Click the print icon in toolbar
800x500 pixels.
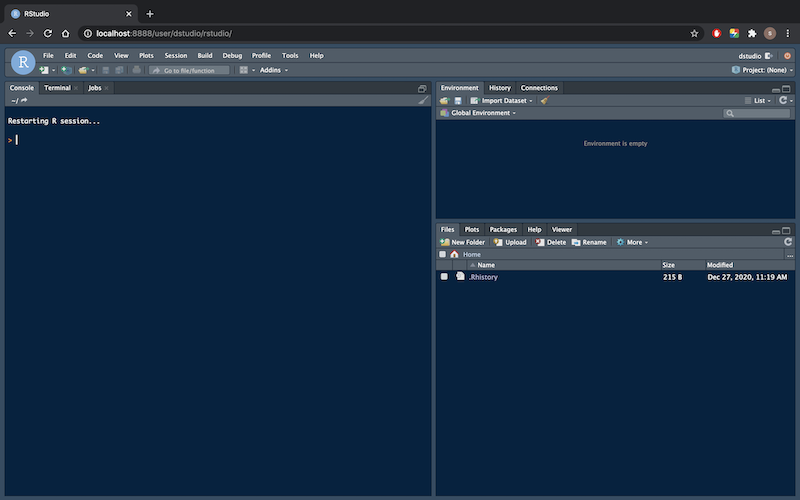(x=136, y=70)
